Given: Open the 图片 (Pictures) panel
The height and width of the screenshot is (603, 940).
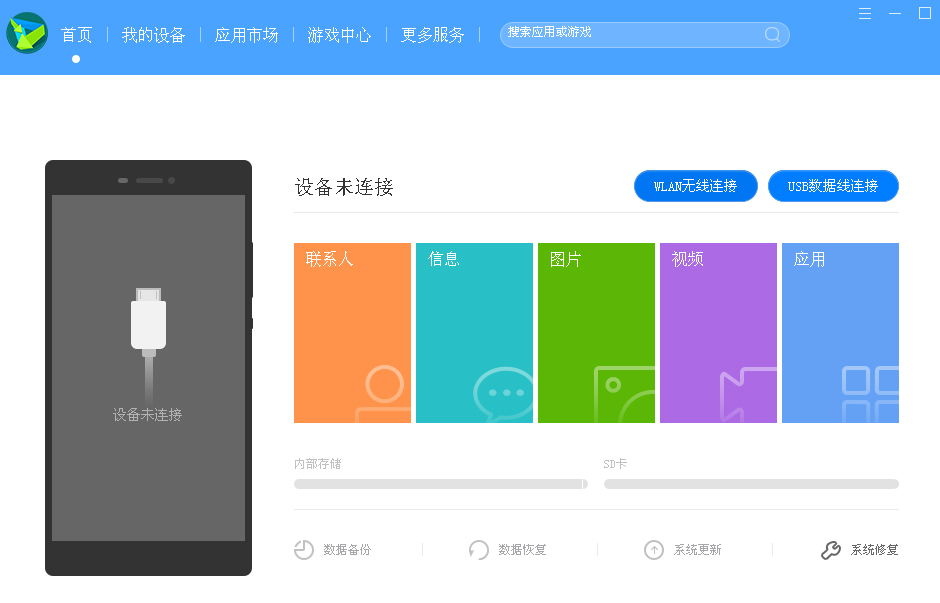Looking at the screenshot, I should (596, 332).
